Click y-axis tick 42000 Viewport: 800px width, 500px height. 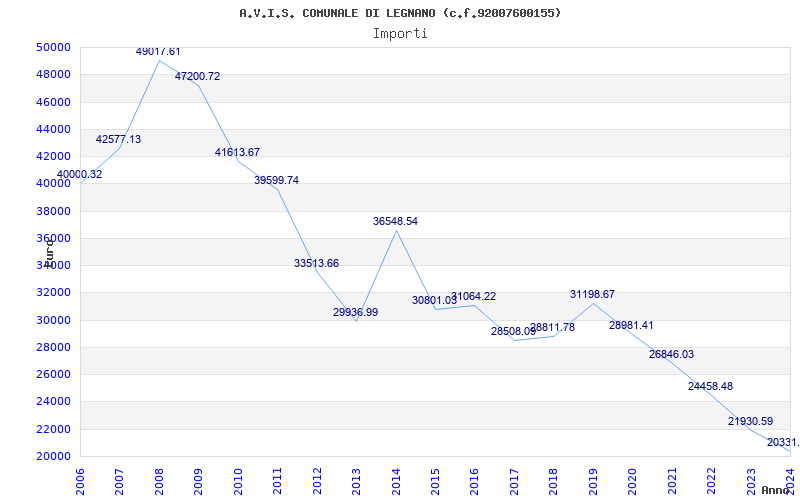click(53, 157)
